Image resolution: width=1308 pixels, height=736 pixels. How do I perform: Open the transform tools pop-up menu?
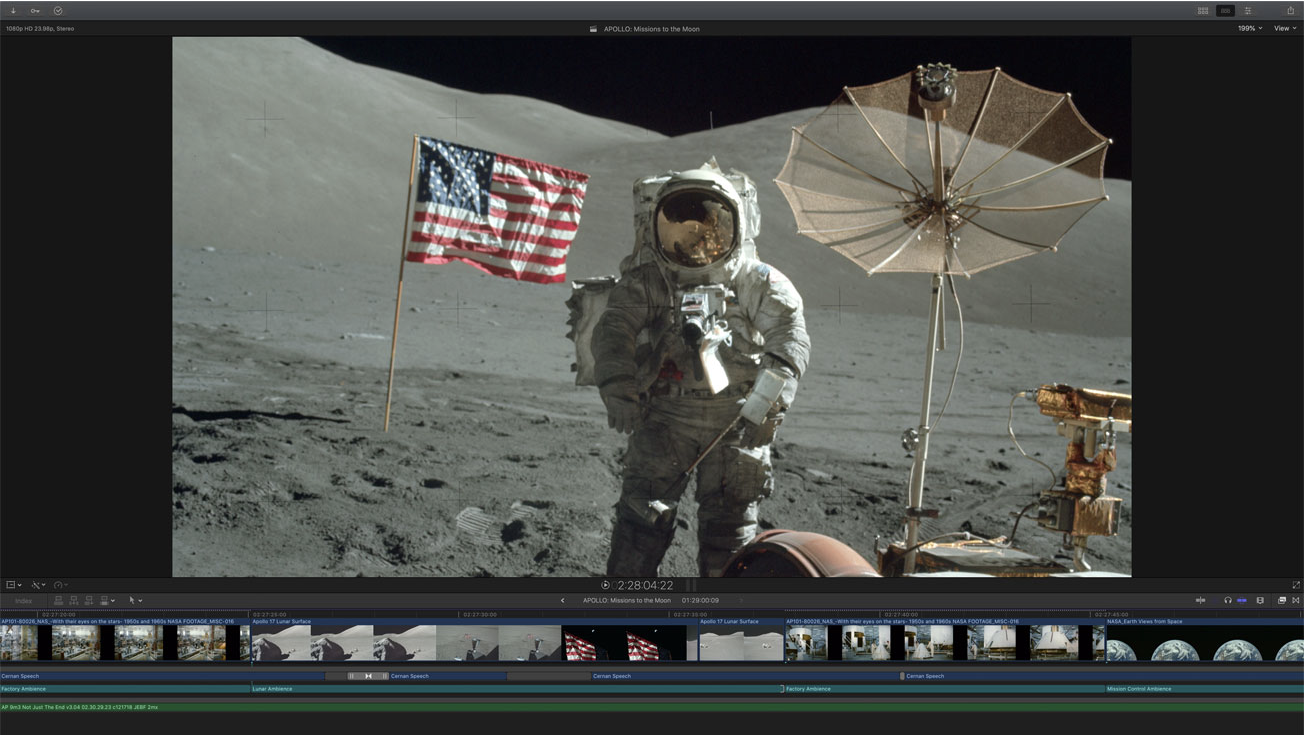tap(14, 585)
